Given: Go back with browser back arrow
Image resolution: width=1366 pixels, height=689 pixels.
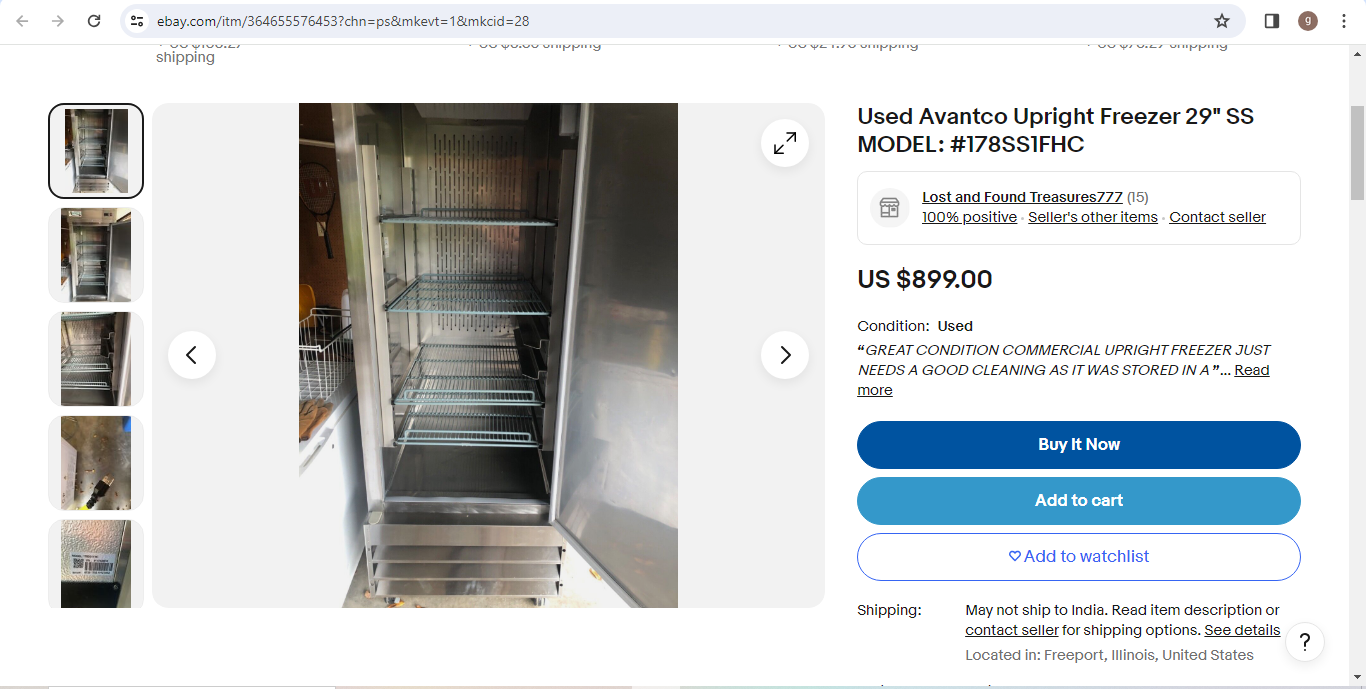Looking at the screenshot, I should tap(22, 21).
